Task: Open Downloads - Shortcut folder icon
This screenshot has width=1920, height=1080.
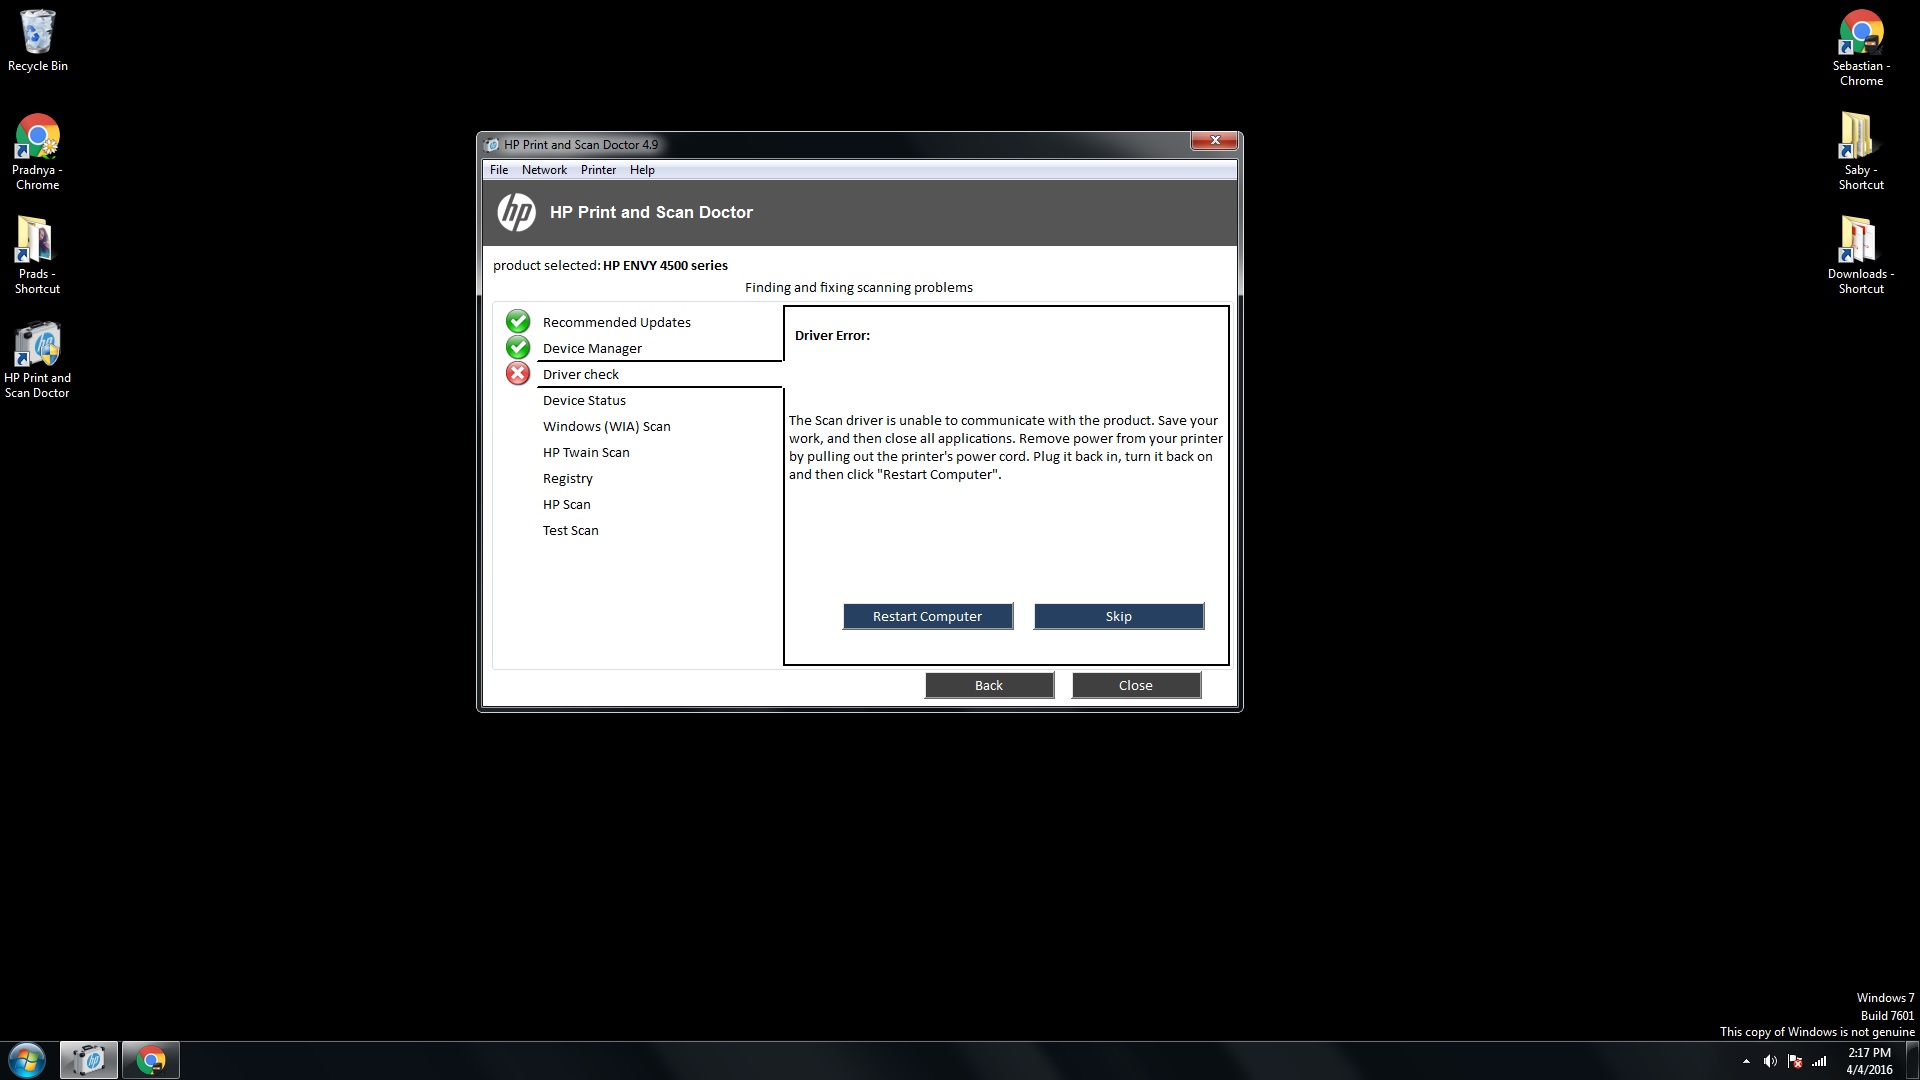Action: [1860, 256]
